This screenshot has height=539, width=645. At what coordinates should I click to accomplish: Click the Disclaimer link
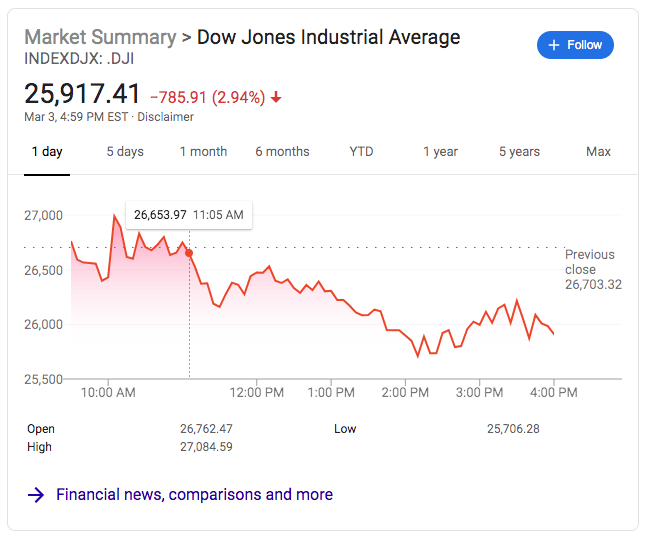(x=168, y=117)
